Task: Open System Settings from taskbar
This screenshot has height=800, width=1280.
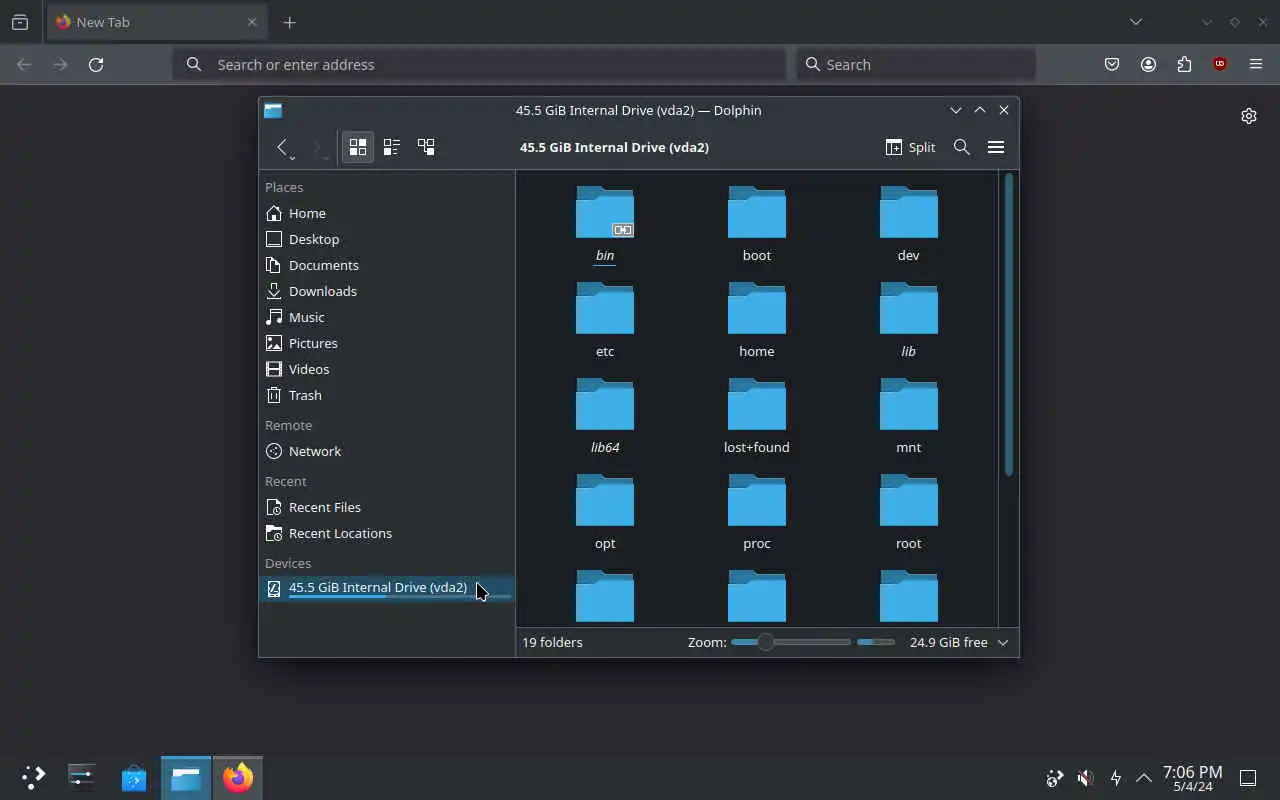Action: point(82,777)
